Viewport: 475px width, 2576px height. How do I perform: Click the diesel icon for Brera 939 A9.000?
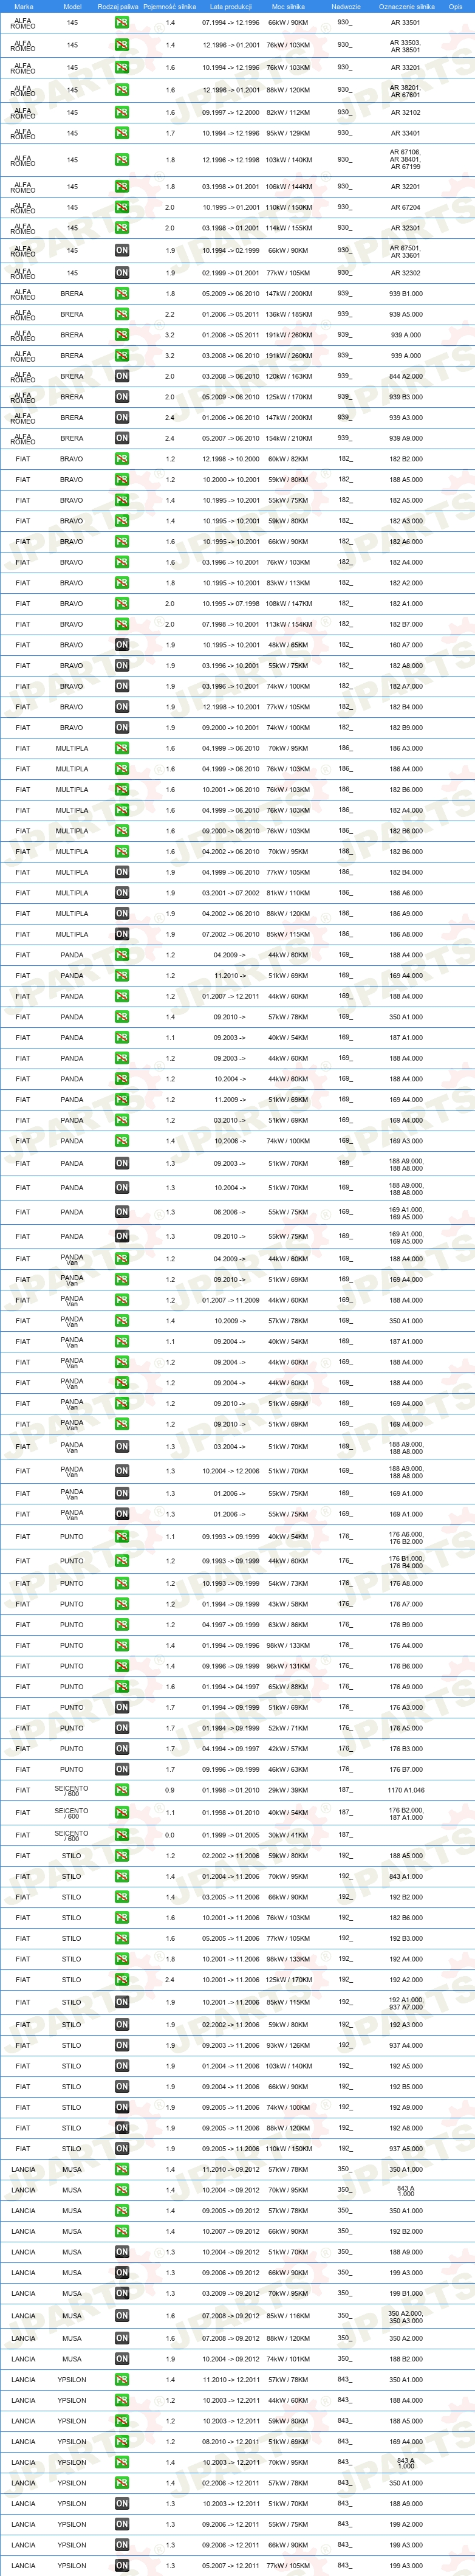pos(121,438)
